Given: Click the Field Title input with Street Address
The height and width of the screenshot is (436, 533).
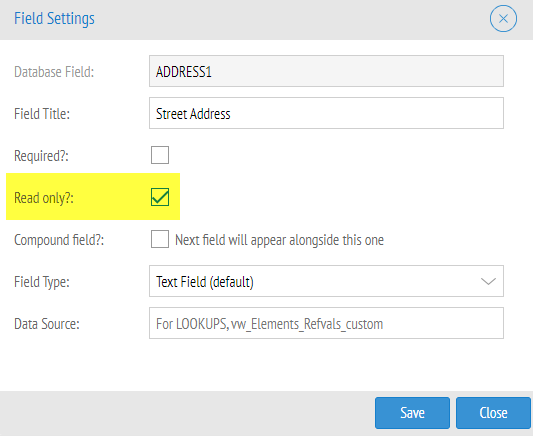Looking at the screenshot, I should pyautogui.click(x=326, y=113).
